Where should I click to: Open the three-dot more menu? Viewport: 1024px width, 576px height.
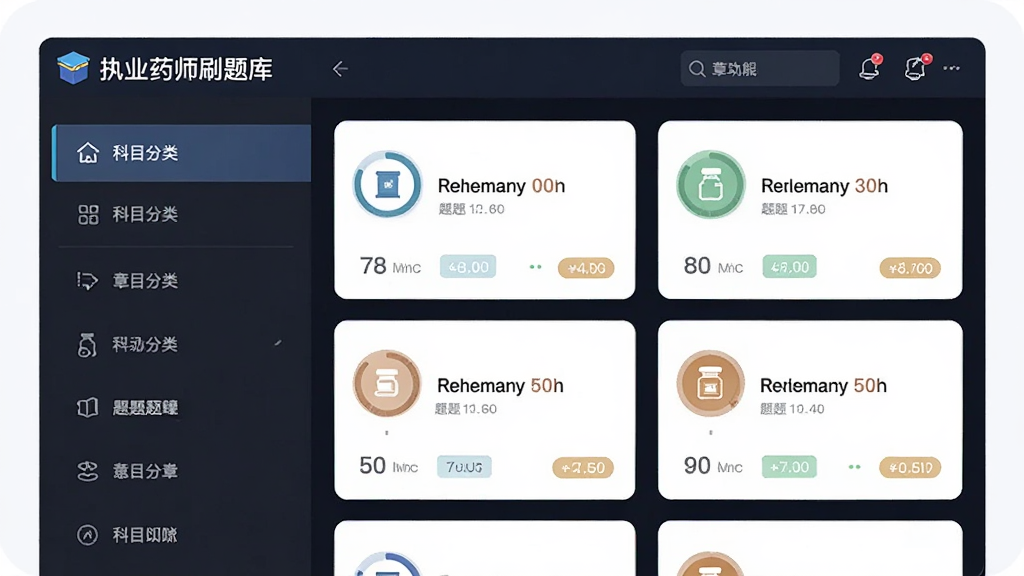(x=952, y=68)
